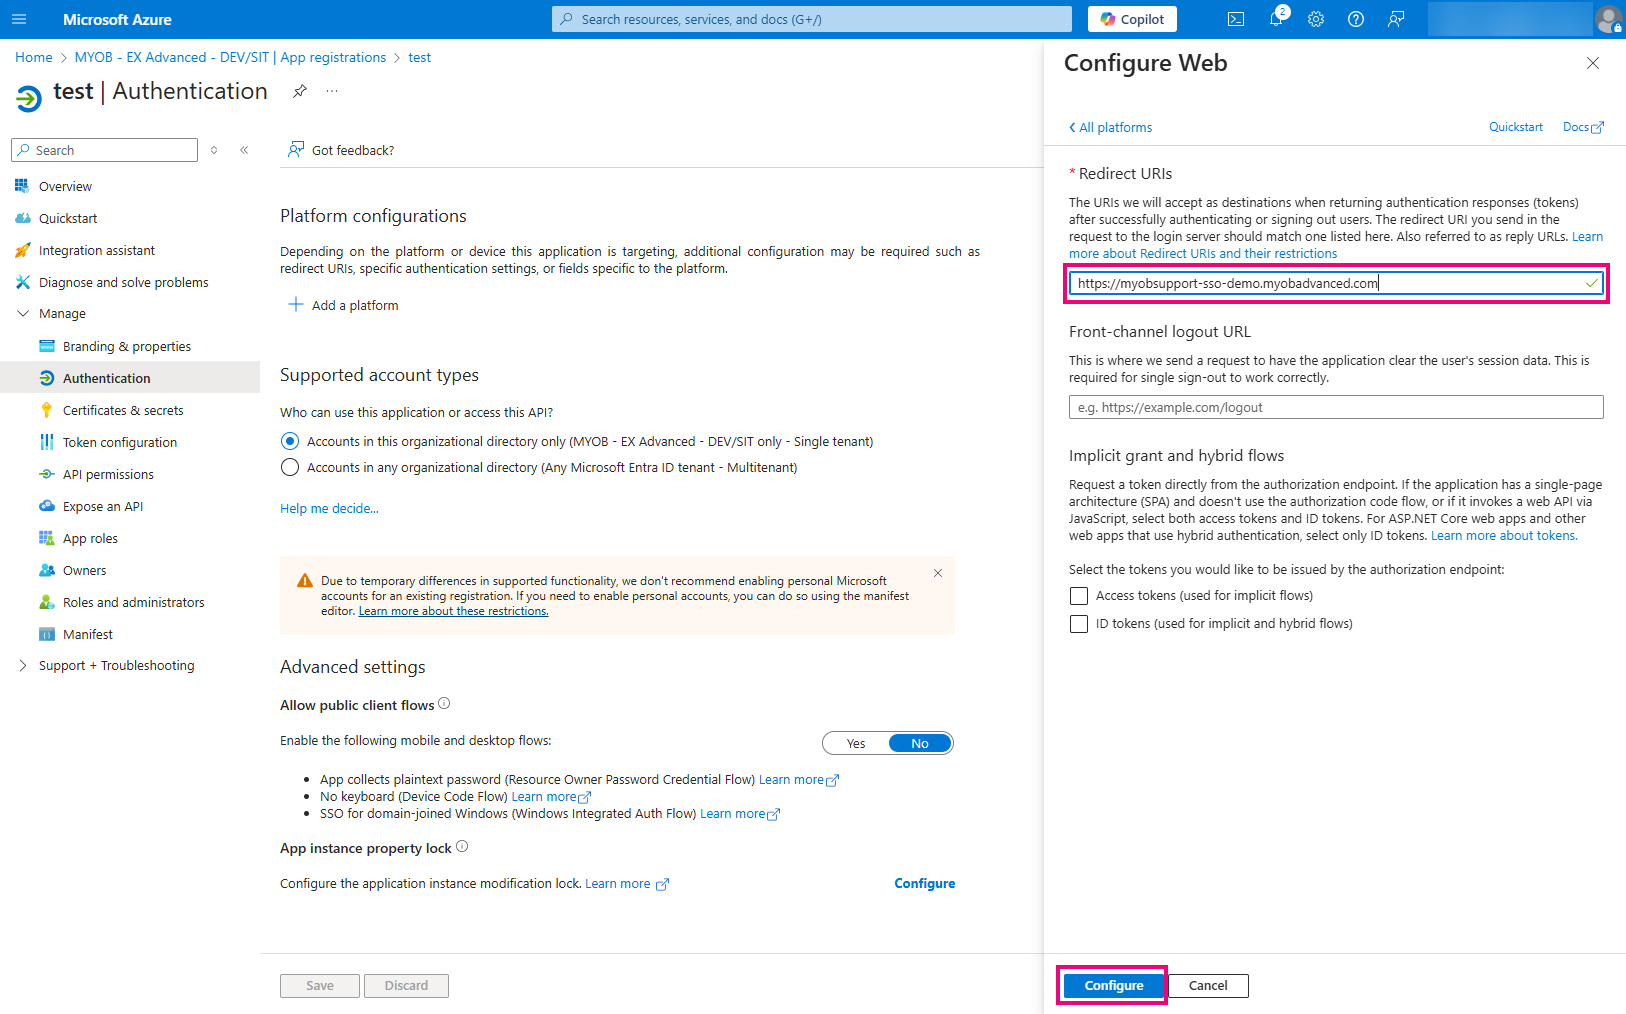Set Allow public client flows to No
The width and height of the screenshot is (1626, 1014).
(x=920, y=743)
